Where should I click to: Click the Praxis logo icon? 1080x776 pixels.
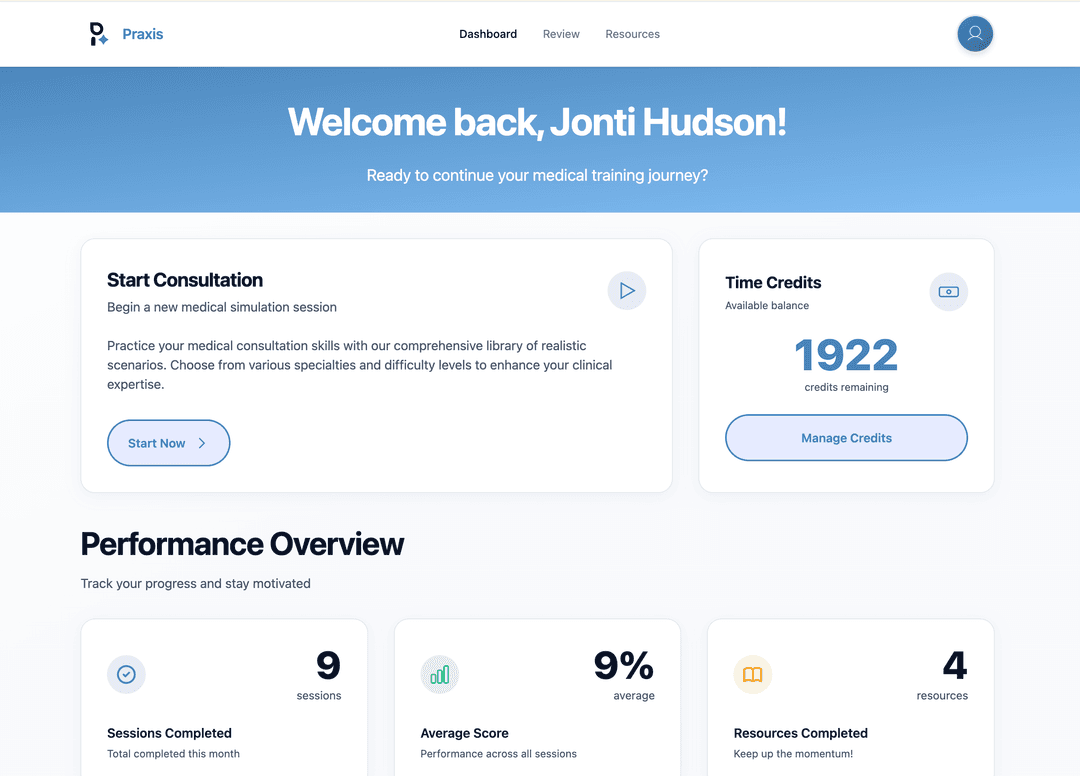97,33
